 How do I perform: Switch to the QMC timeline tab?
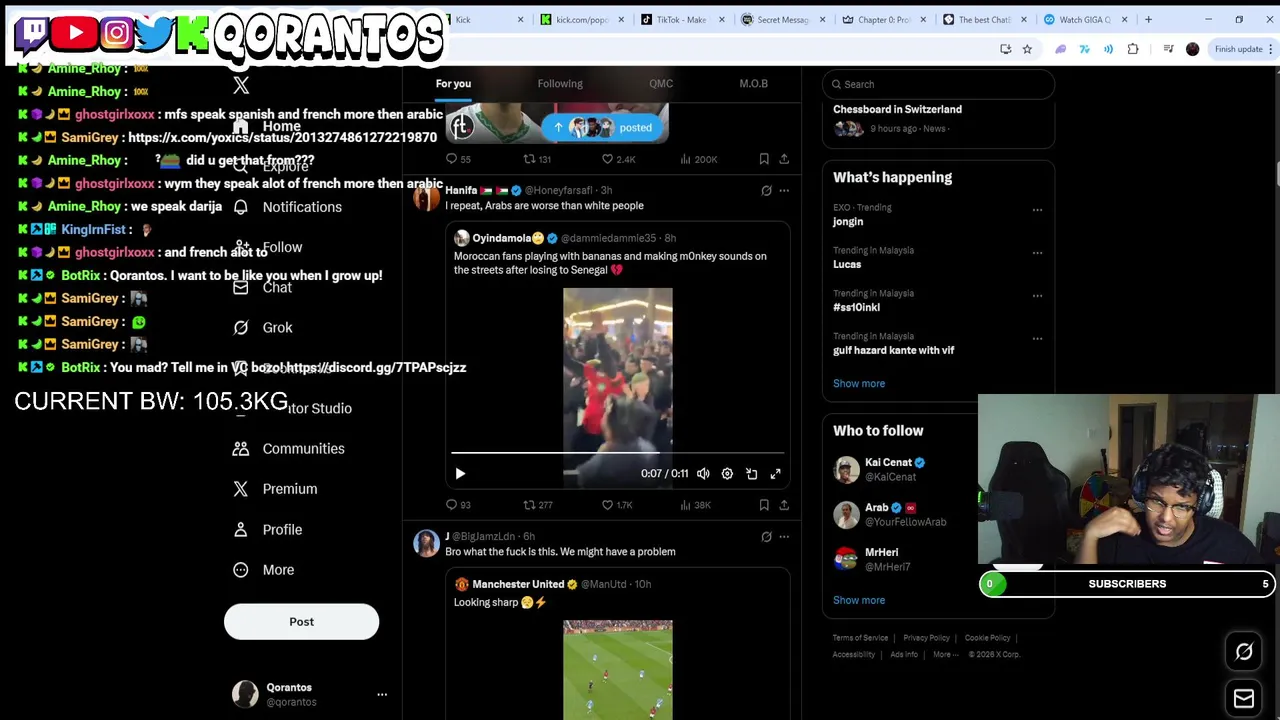661,84
